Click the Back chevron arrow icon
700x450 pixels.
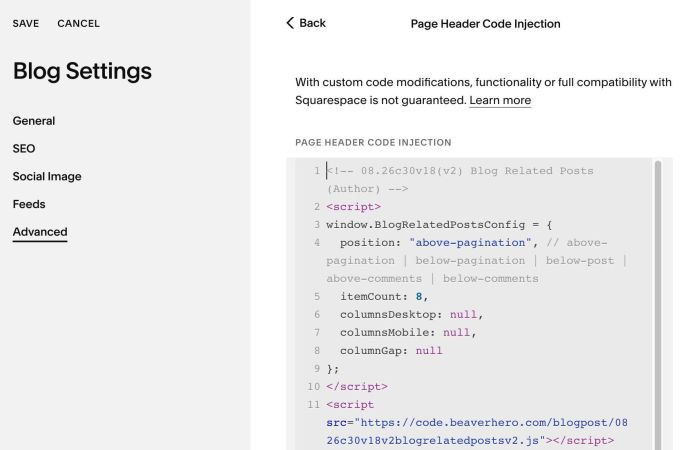click(x=290, y=23)
